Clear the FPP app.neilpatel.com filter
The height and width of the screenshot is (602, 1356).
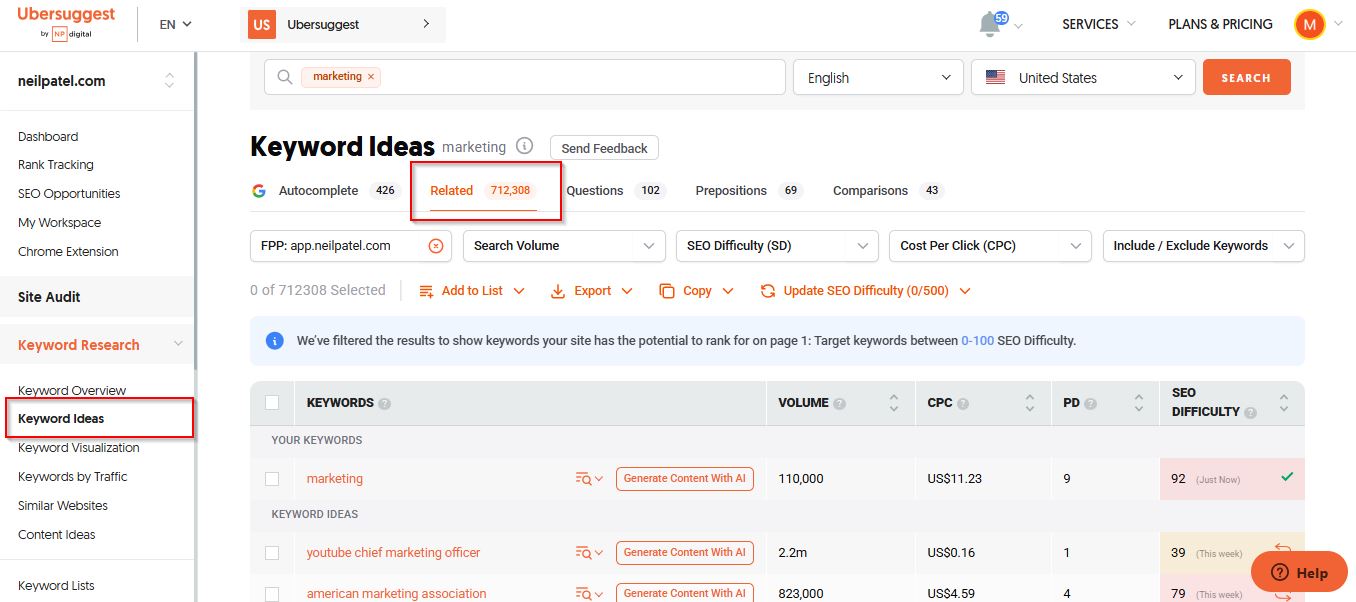[x=436, y=246]
